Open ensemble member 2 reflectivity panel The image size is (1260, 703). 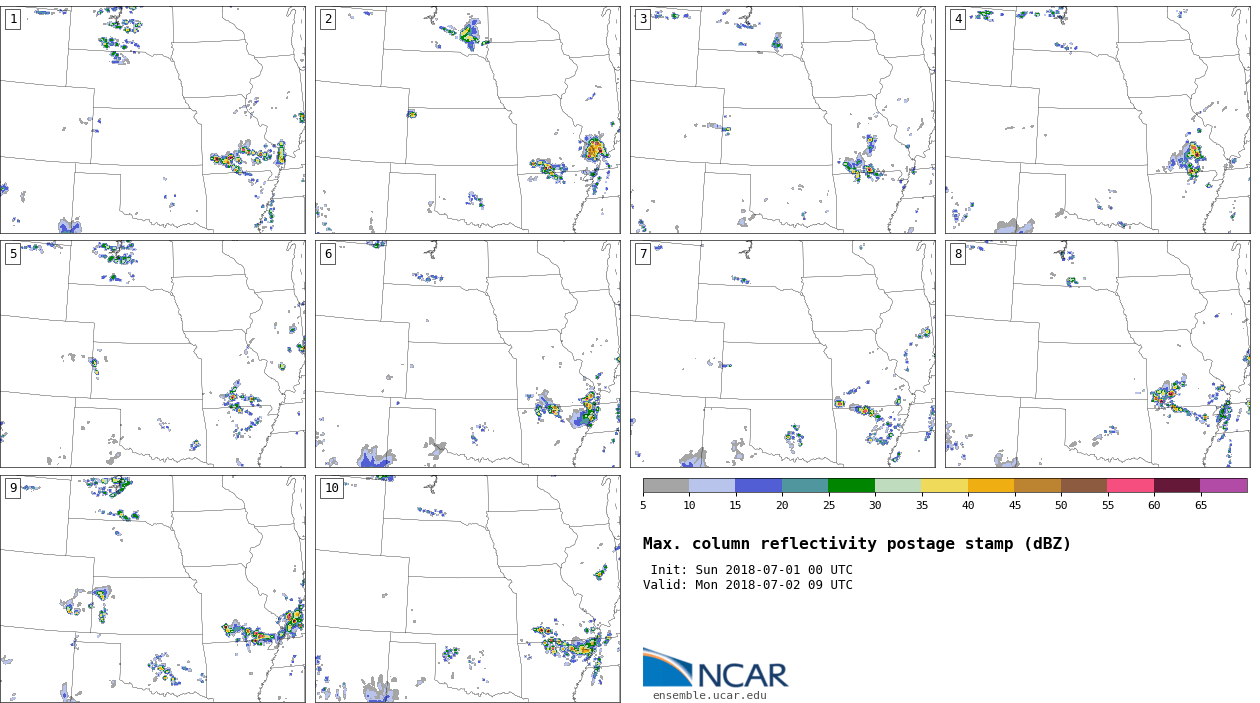click(467, 120)
